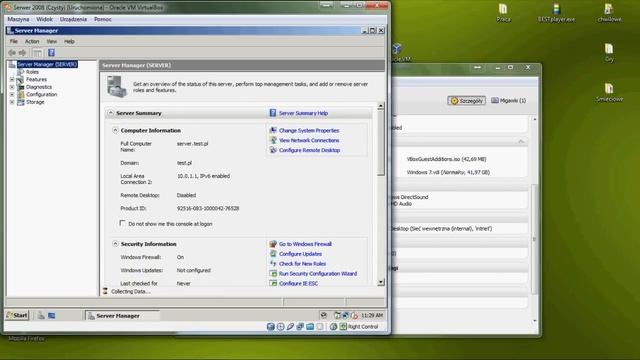The width and height of the screenshot is (640, 360).
Task: Check 'Do not show me this console at logon'
Action: point(122,223)
